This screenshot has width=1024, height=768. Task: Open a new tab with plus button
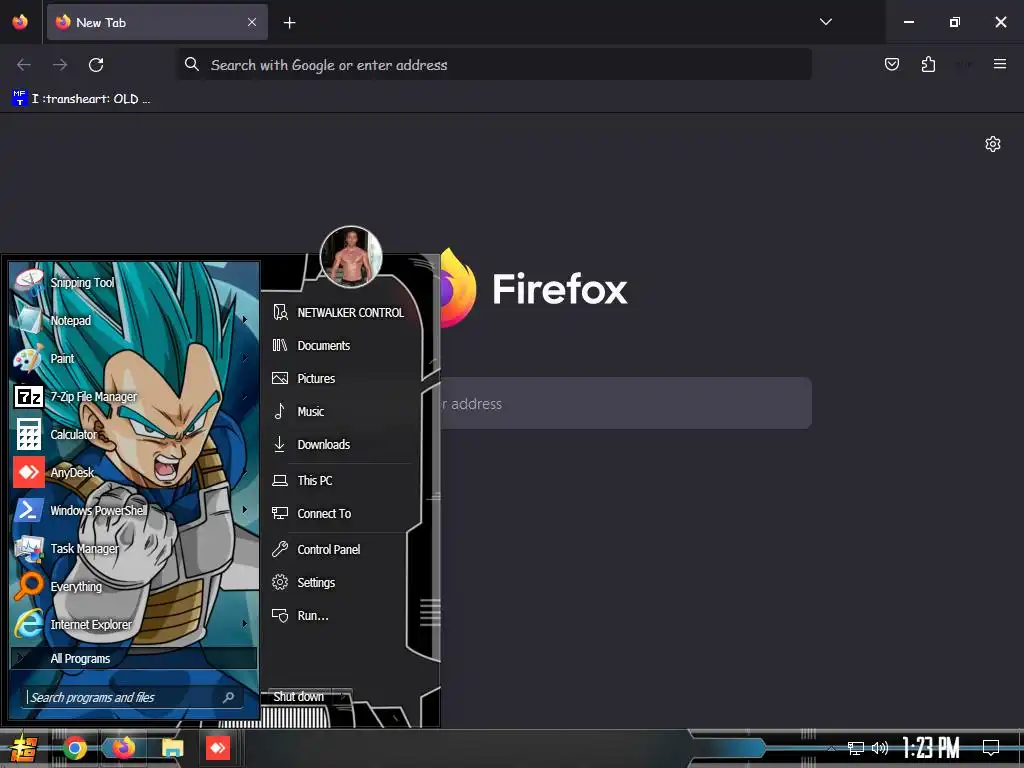tap(289, 23)
